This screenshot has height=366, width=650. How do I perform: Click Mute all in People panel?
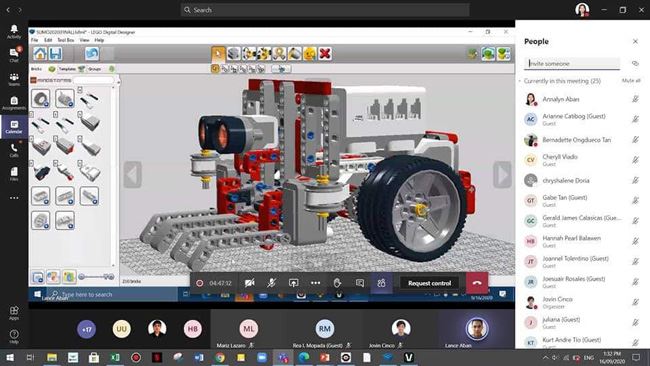631,80
